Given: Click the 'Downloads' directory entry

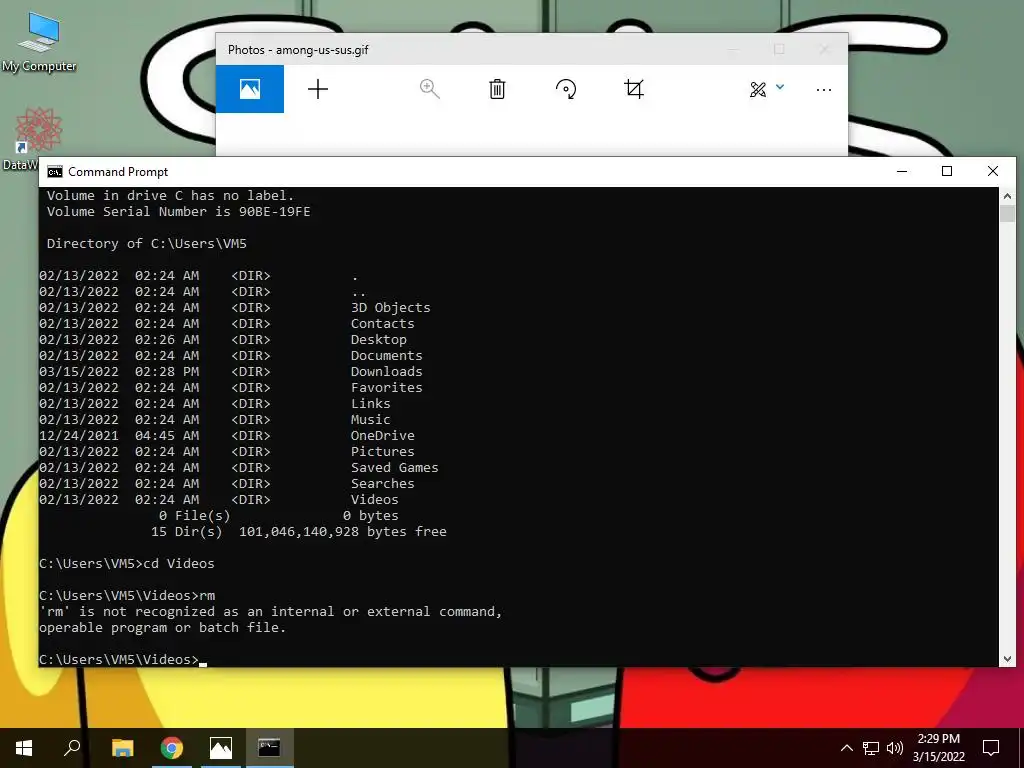Looking at the screenshot, I should [387, 371].
